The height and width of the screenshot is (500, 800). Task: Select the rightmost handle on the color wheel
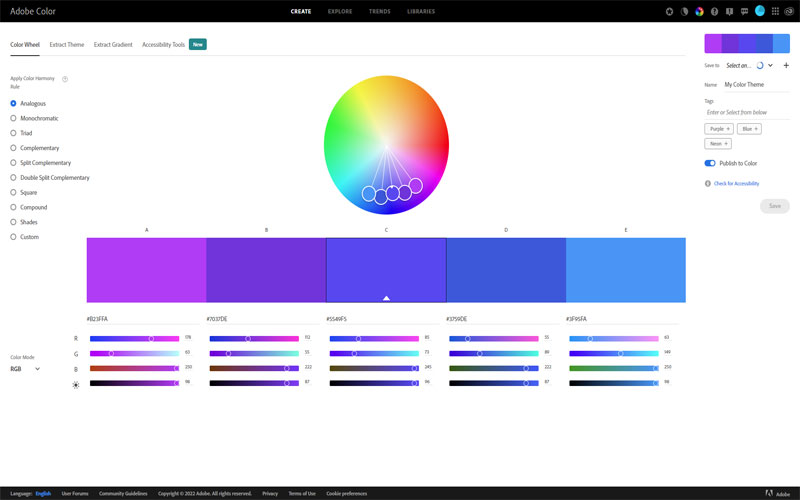click(416, 185)
